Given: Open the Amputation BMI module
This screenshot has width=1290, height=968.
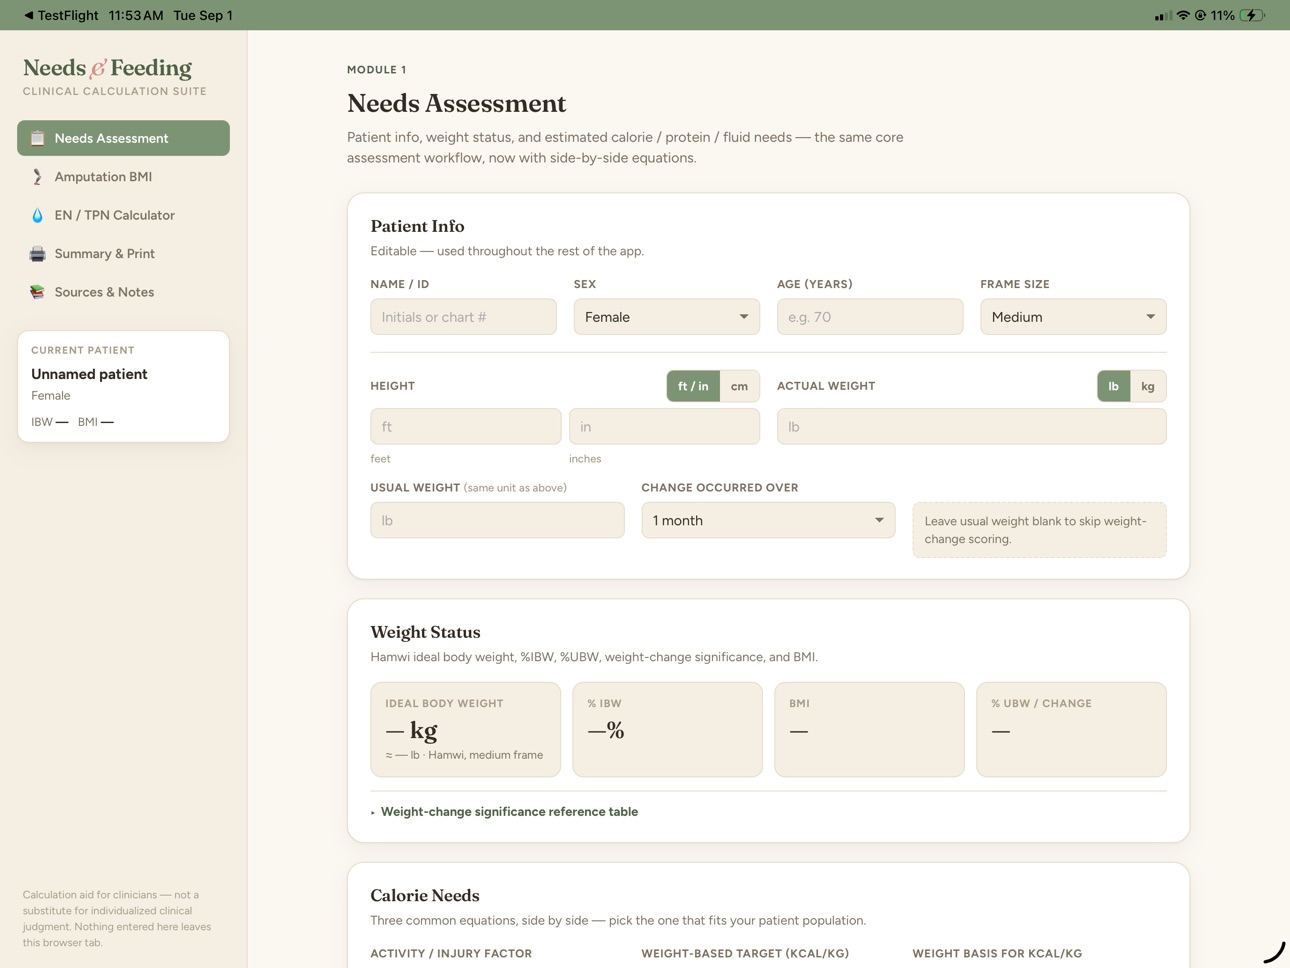Looking at the screenshot, I should (123, 177).
